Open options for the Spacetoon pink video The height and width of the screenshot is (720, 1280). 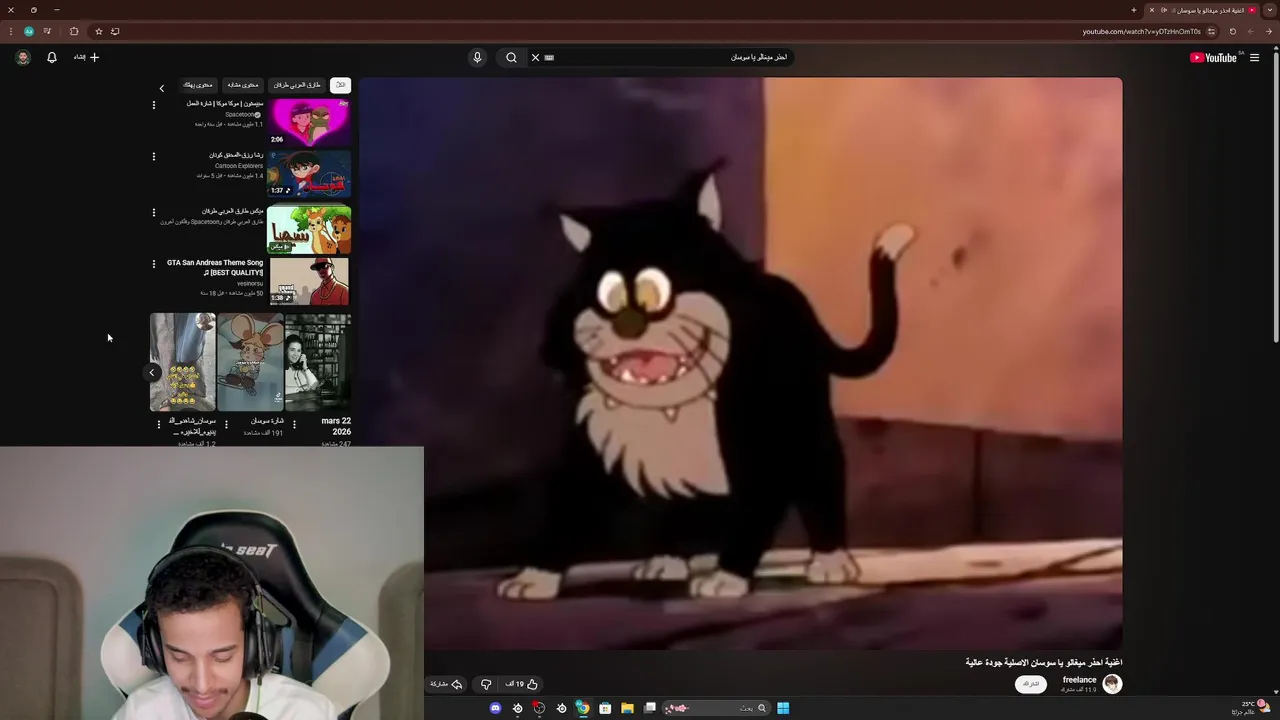[x=154, y=105]
